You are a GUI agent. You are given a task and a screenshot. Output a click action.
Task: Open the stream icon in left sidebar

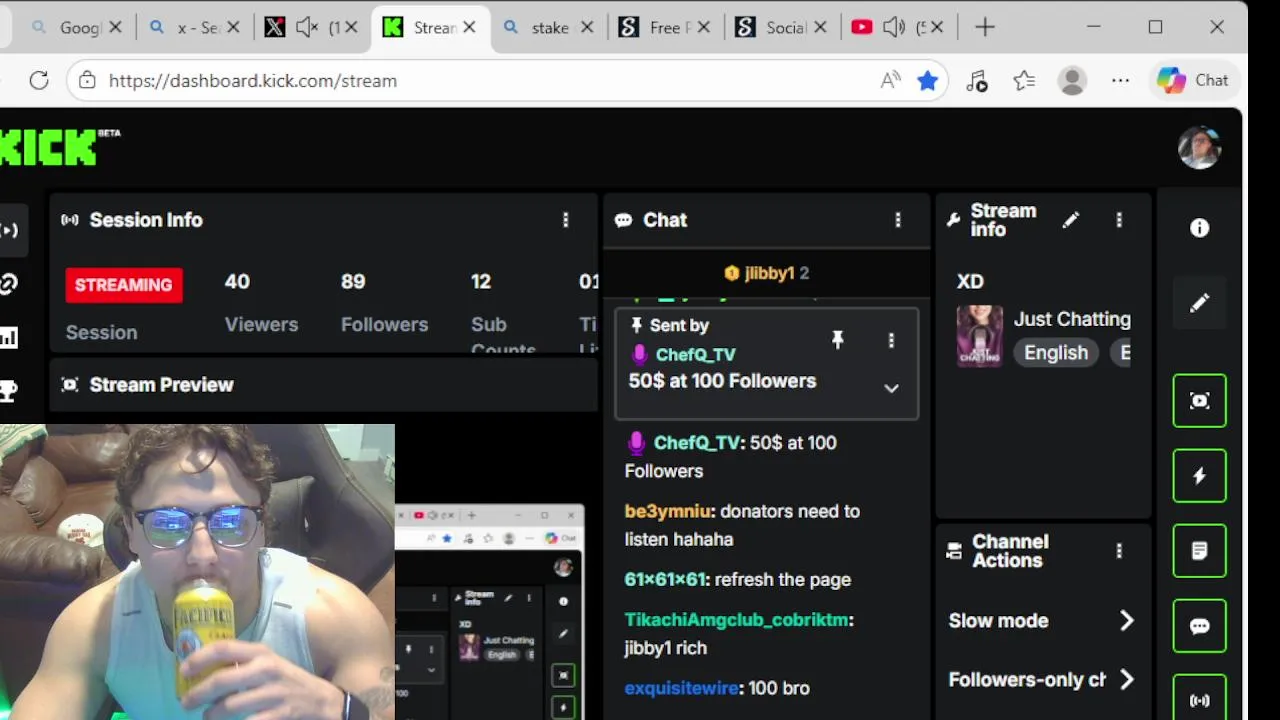tap(8, 231)
